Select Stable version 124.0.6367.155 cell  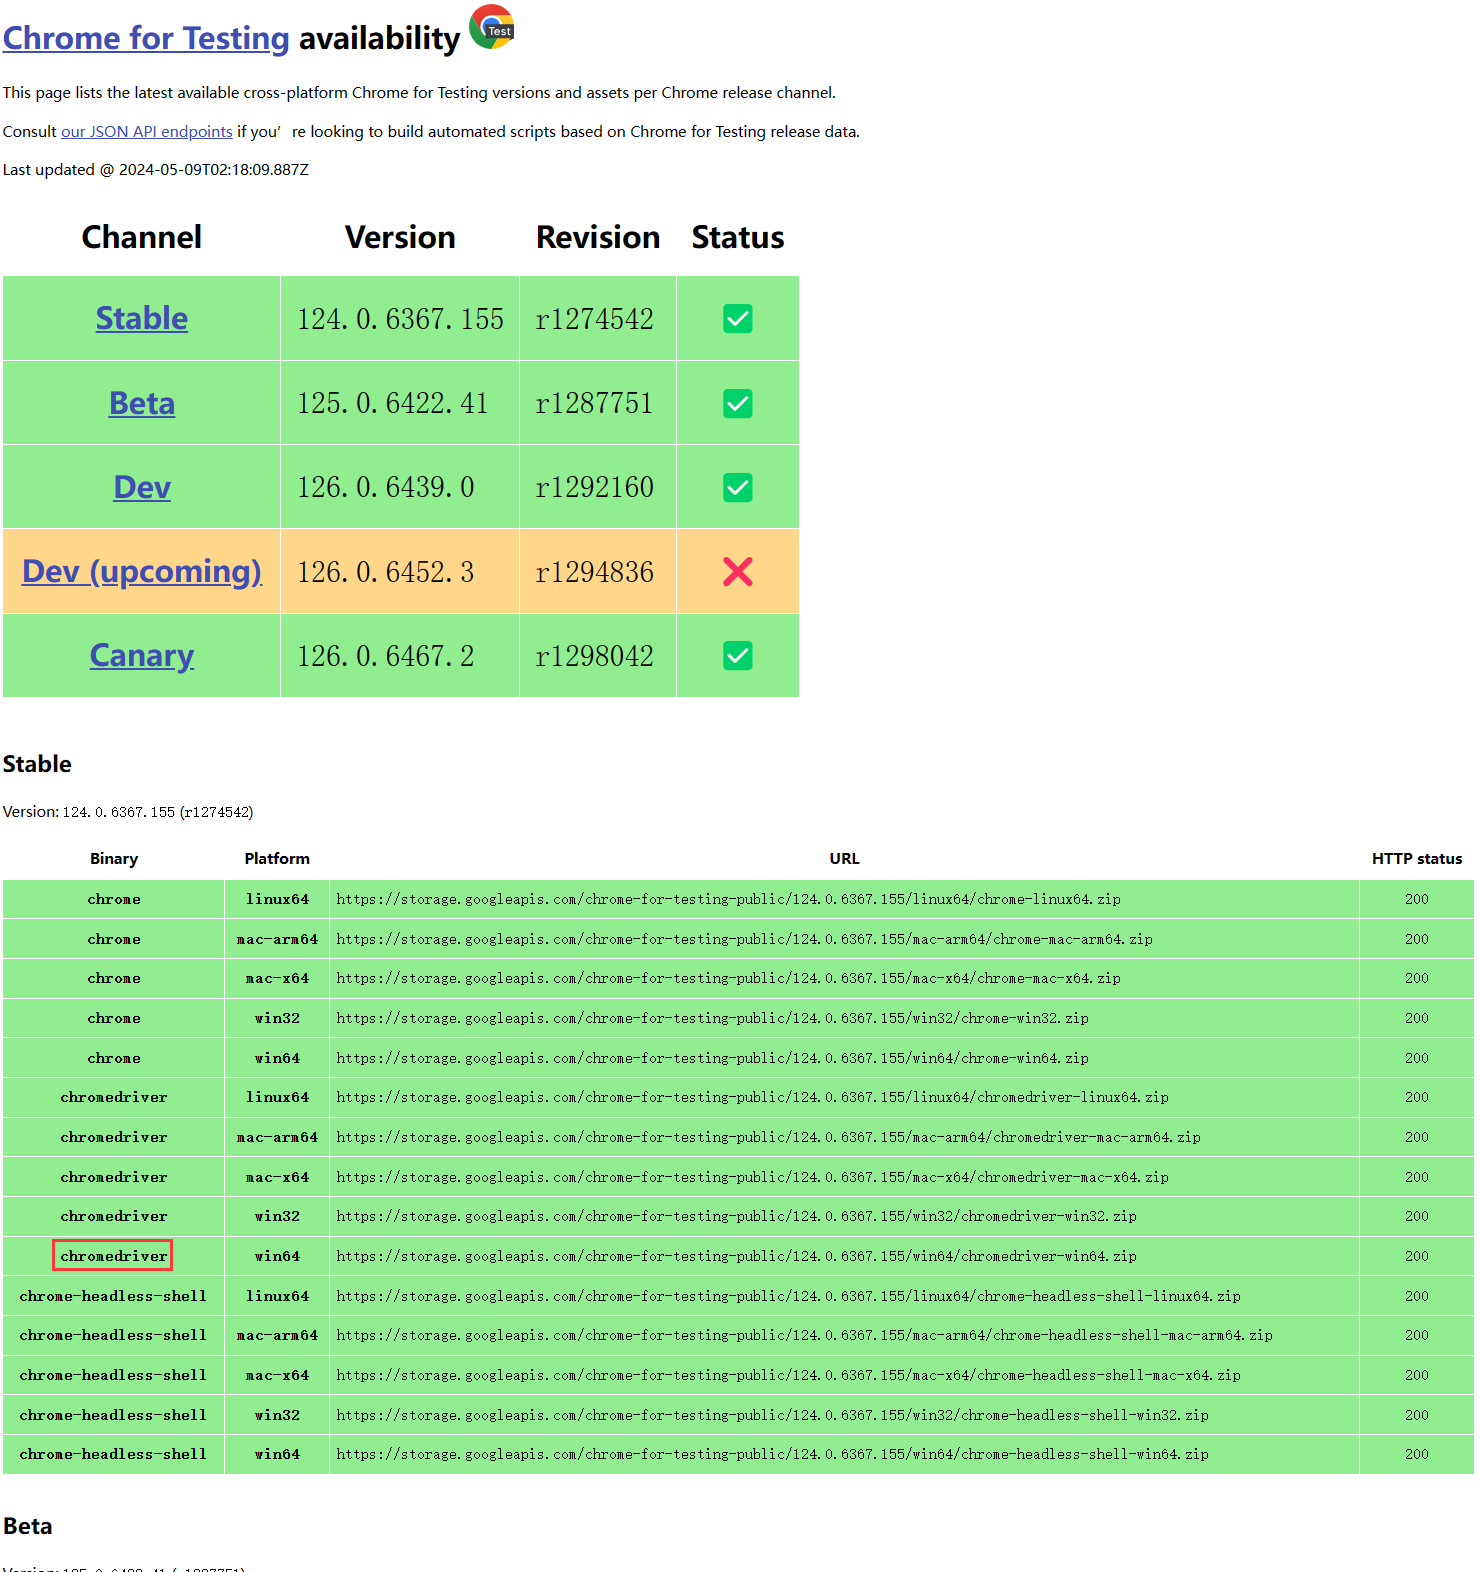(x=400, y=319)
